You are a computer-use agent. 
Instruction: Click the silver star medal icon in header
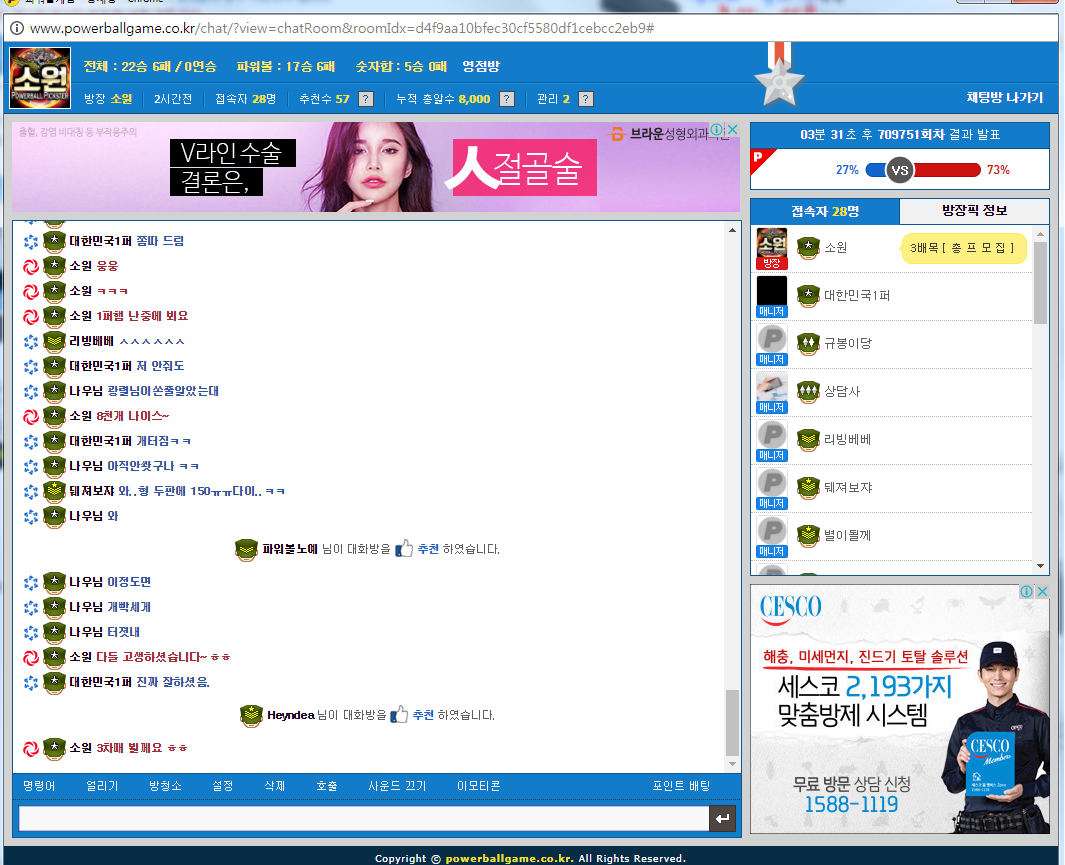point(779,76)
